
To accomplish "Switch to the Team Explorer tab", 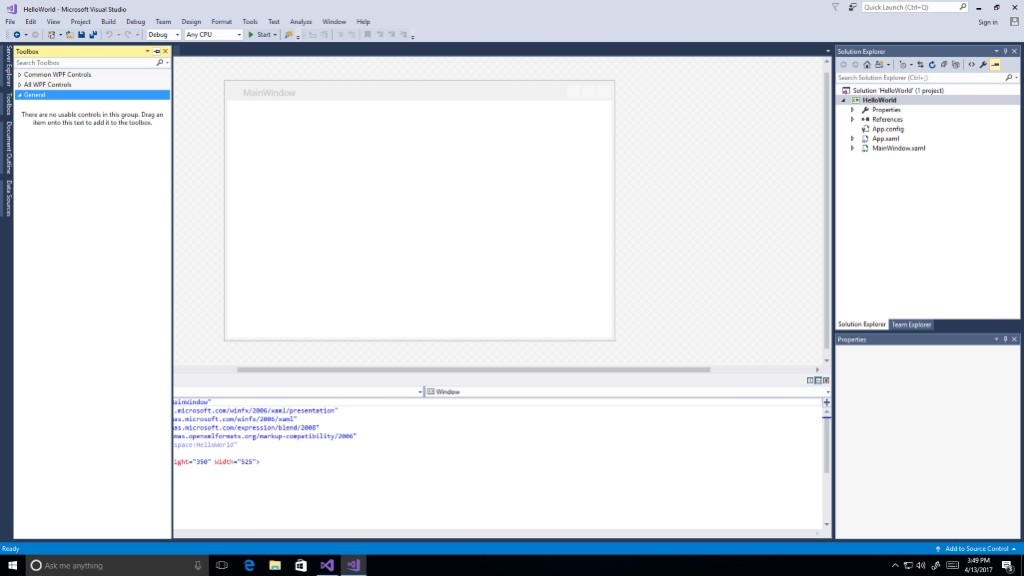I will pyautogui.click(x=911, y=325).
